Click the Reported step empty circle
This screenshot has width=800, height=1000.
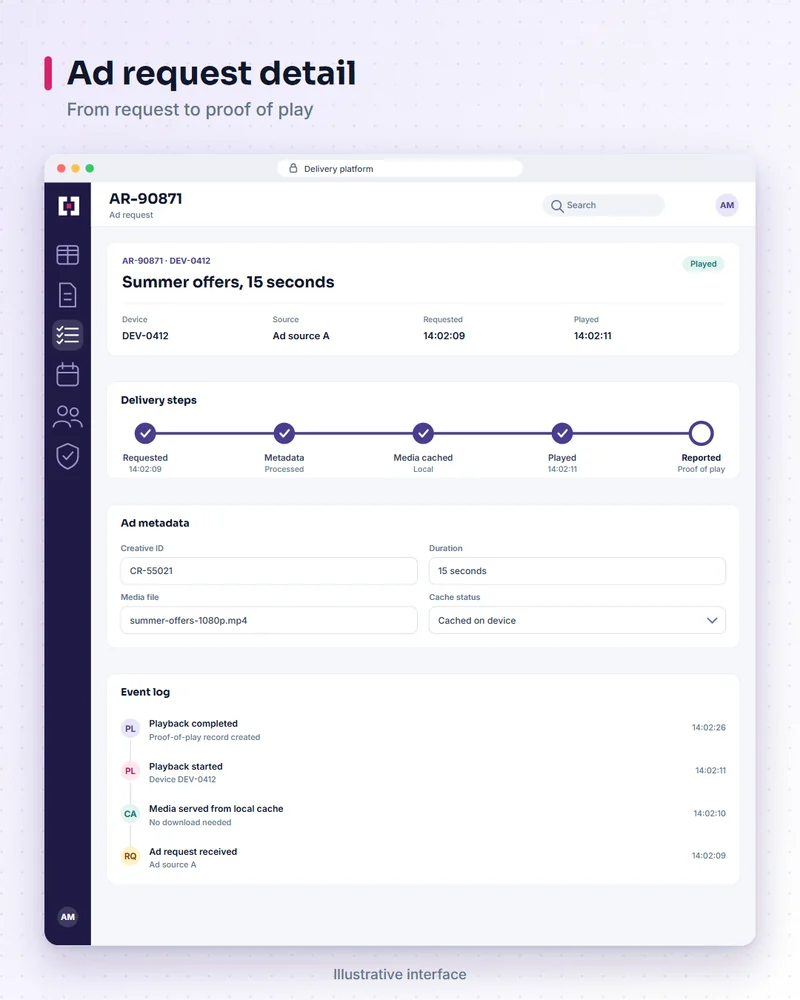(x=701, y=433)
